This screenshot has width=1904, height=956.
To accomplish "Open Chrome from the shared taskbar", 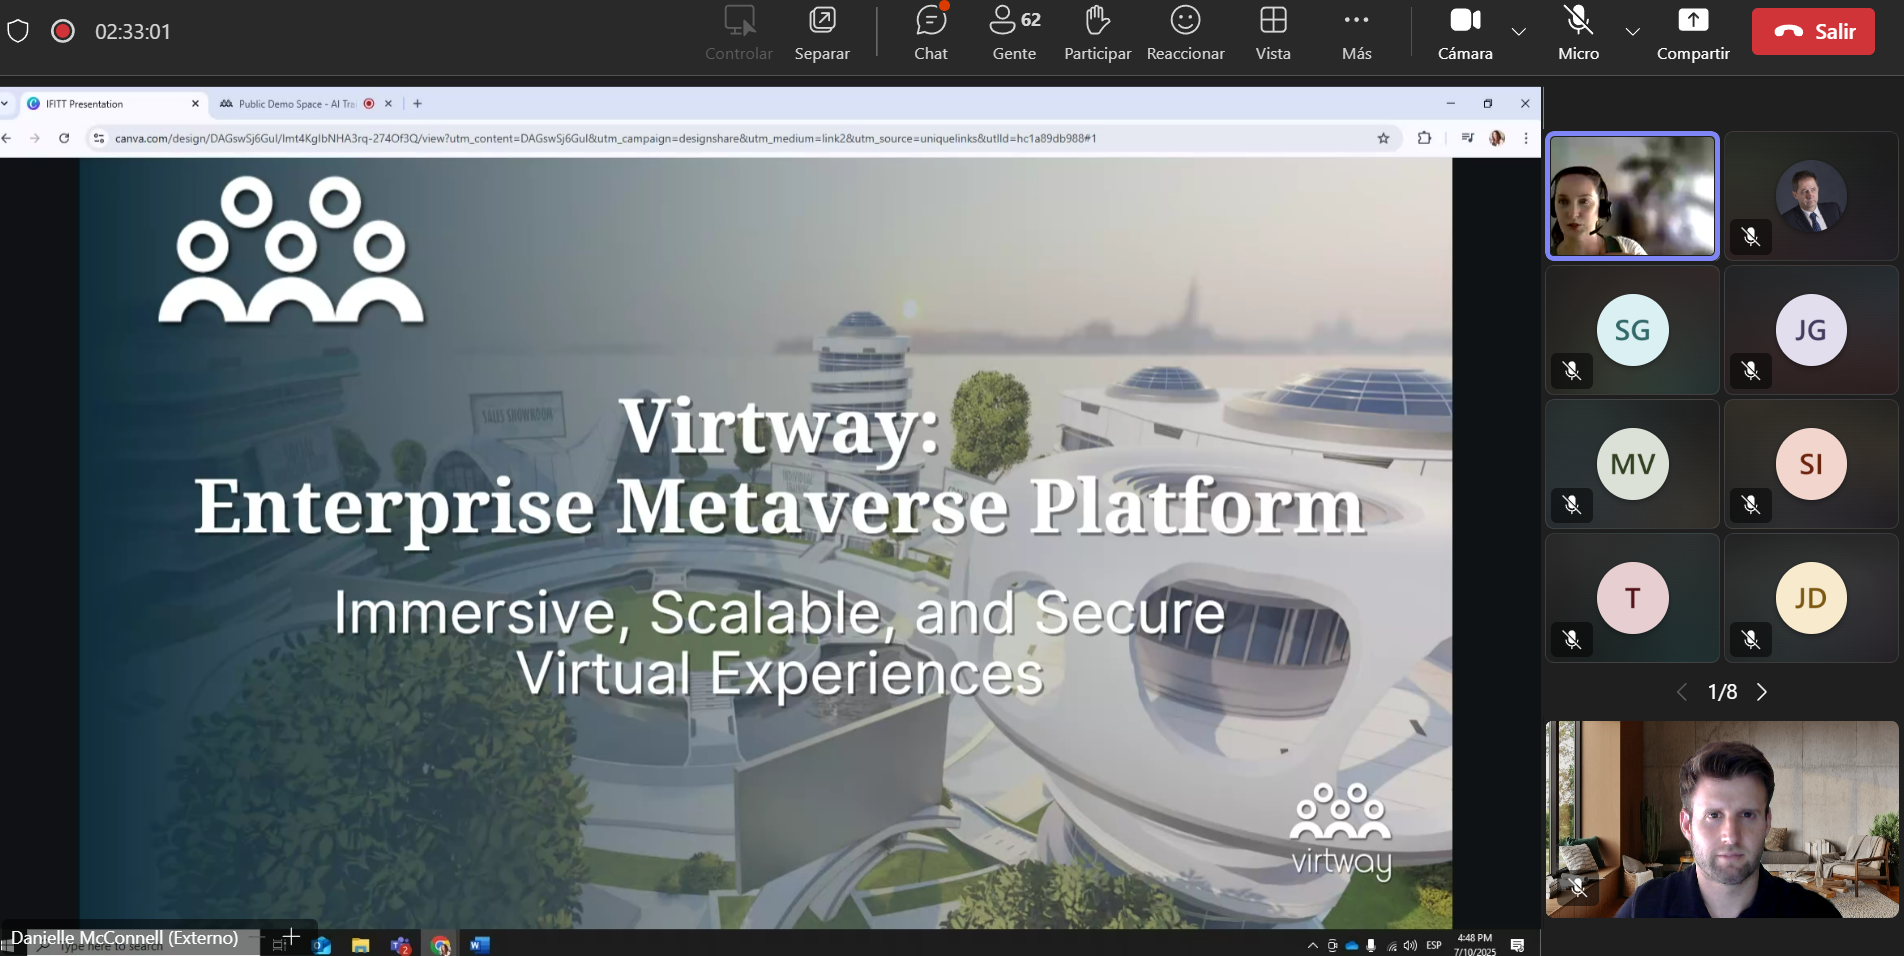I will pyautogui.click(x=441, y=945).
